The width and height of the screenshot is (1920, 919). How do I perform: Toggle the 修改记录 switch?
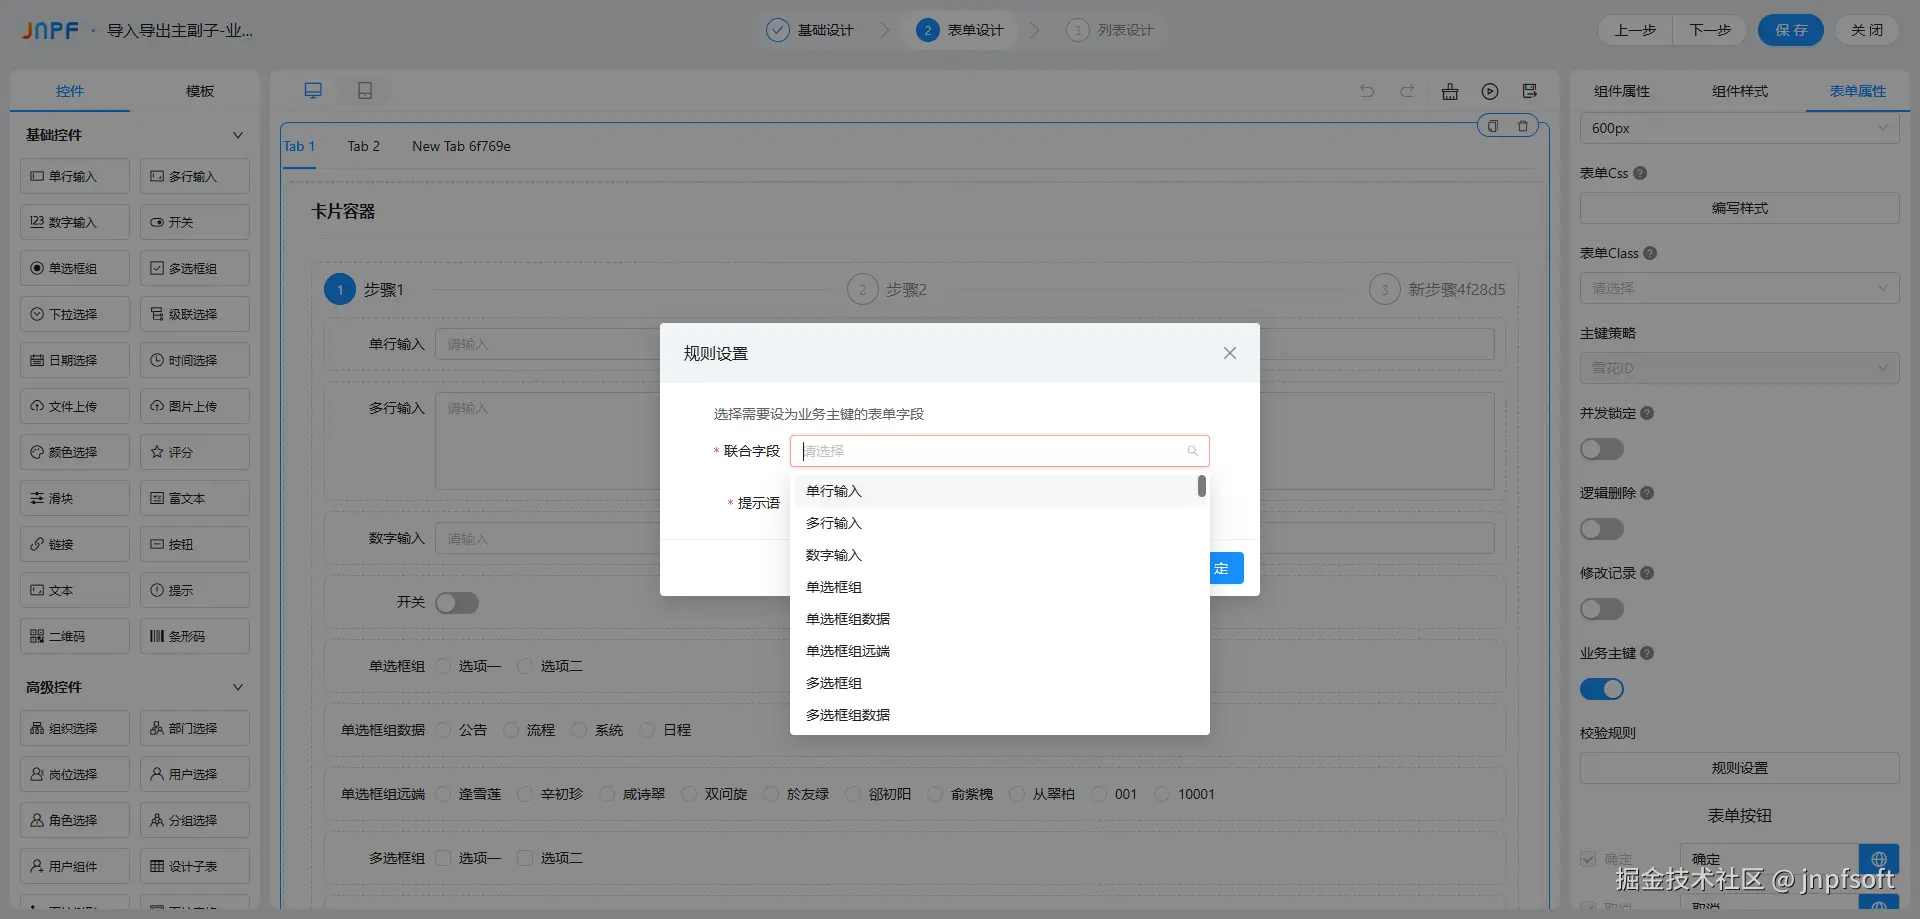(1602, 609)
